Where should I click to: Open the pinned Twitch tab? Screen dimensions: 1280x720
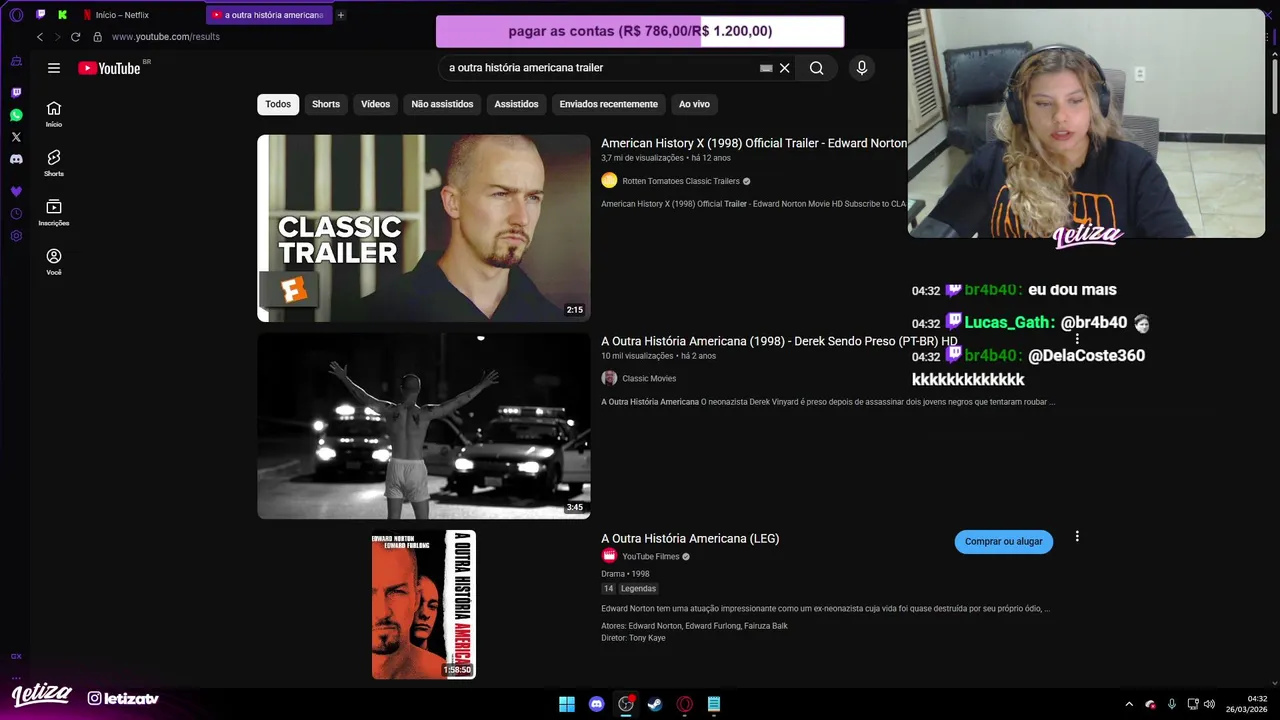pos(41,15)
